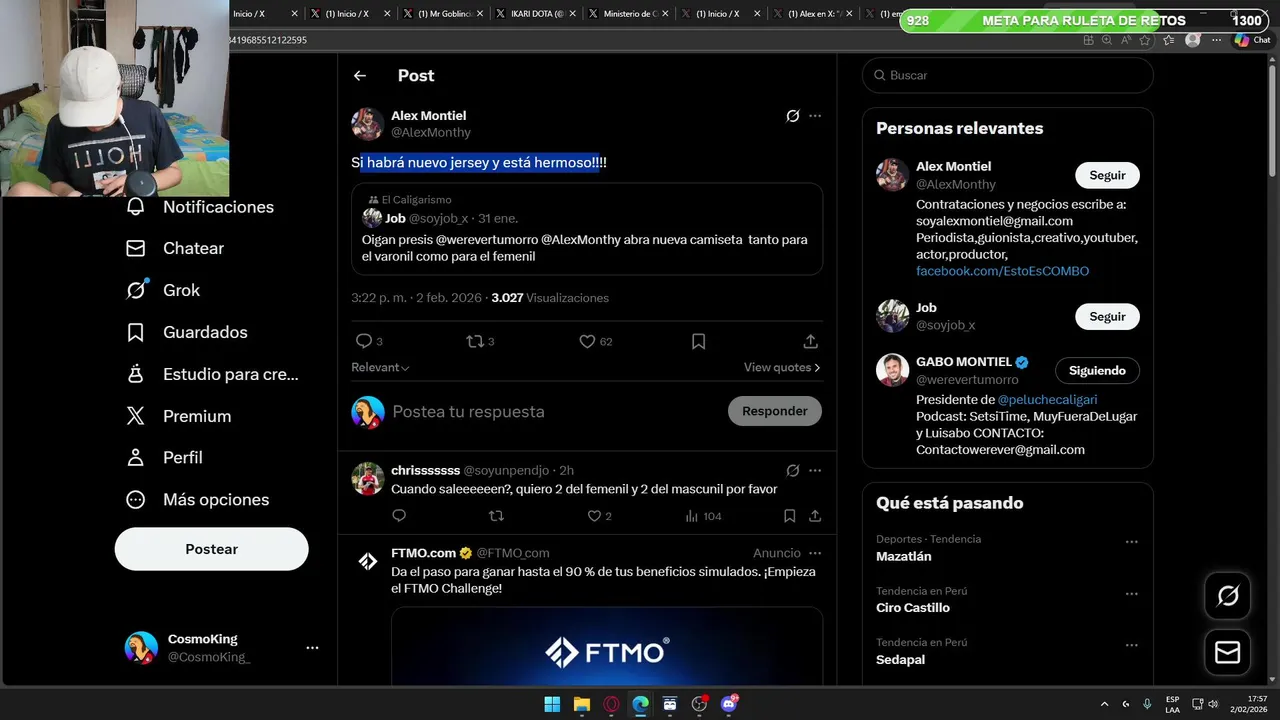Reply to chrisssssss comment
The width and height of the screenshot is (1280, 720).
pos(399,516)
